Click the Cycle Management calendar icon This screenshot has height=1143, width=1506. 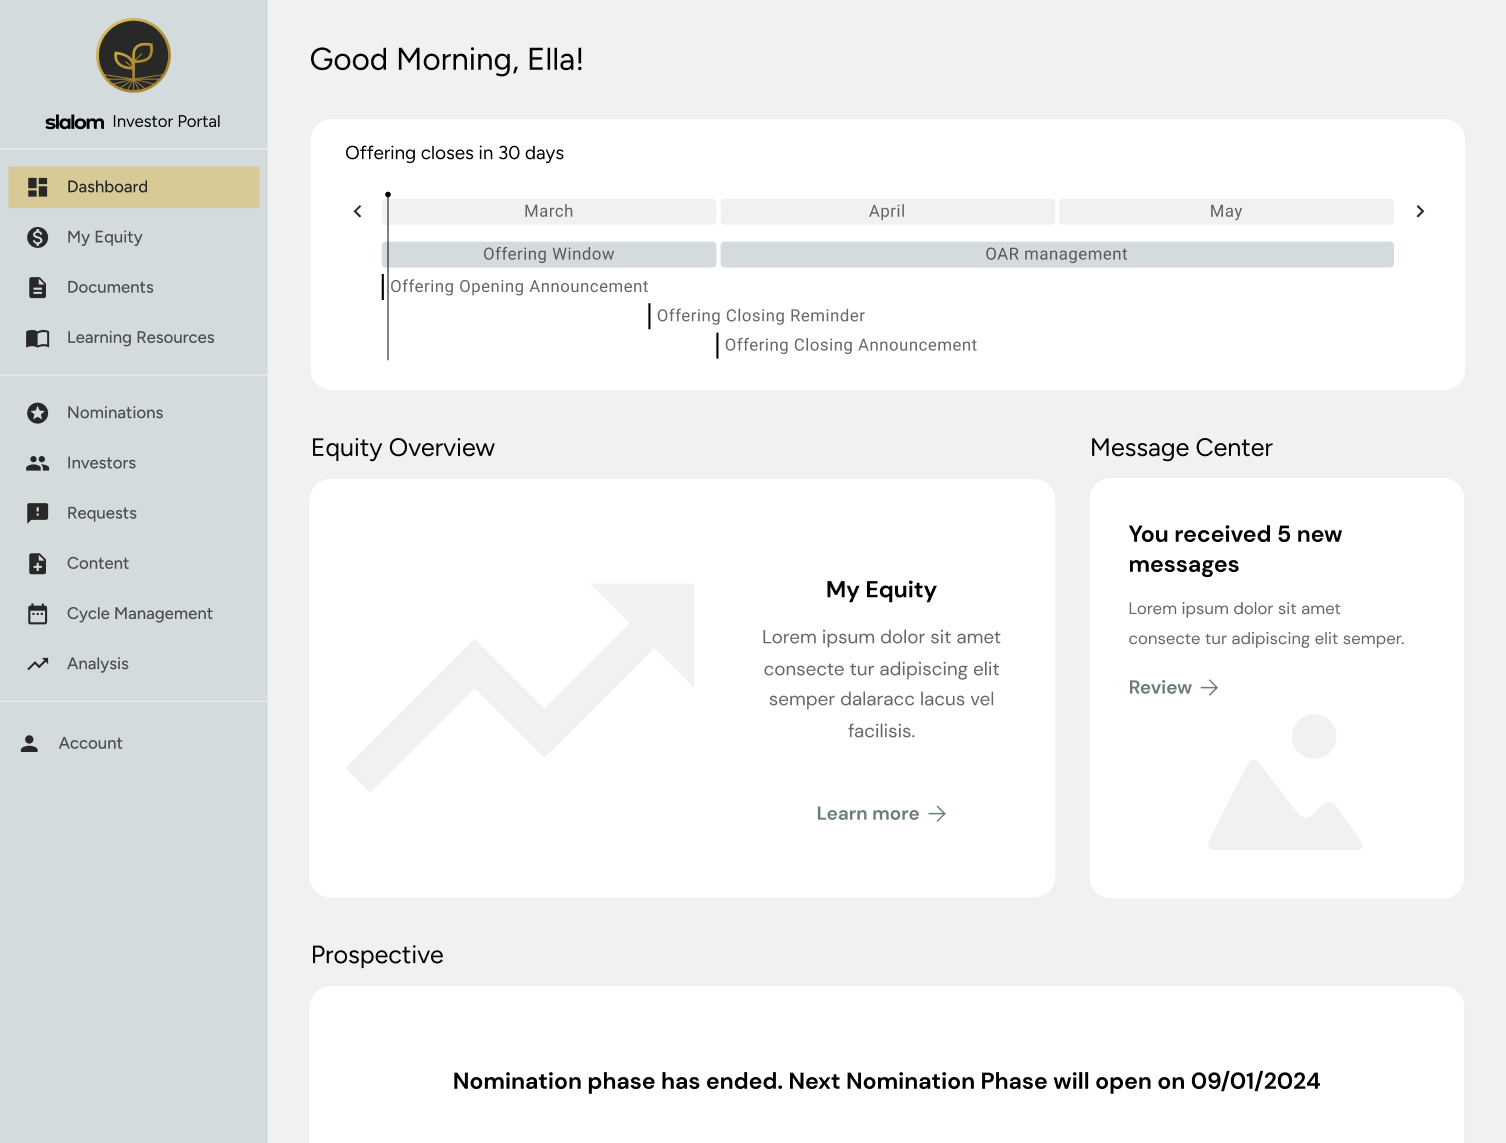38,614
